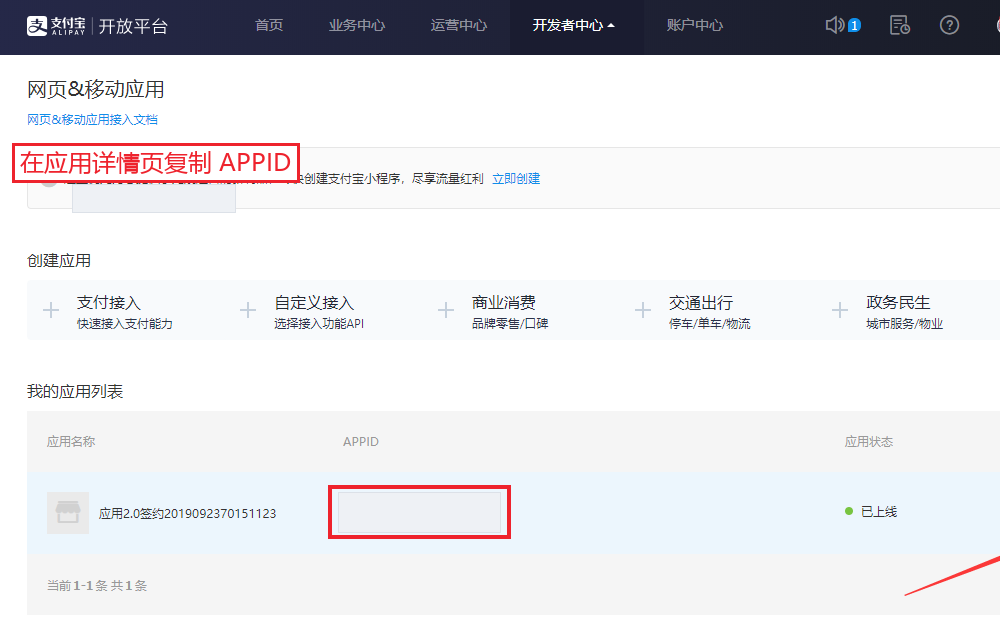Screen dimensions: 1000x625
Task: Click 快速接入支付能力 description text
Action: [x=124, y=324]
